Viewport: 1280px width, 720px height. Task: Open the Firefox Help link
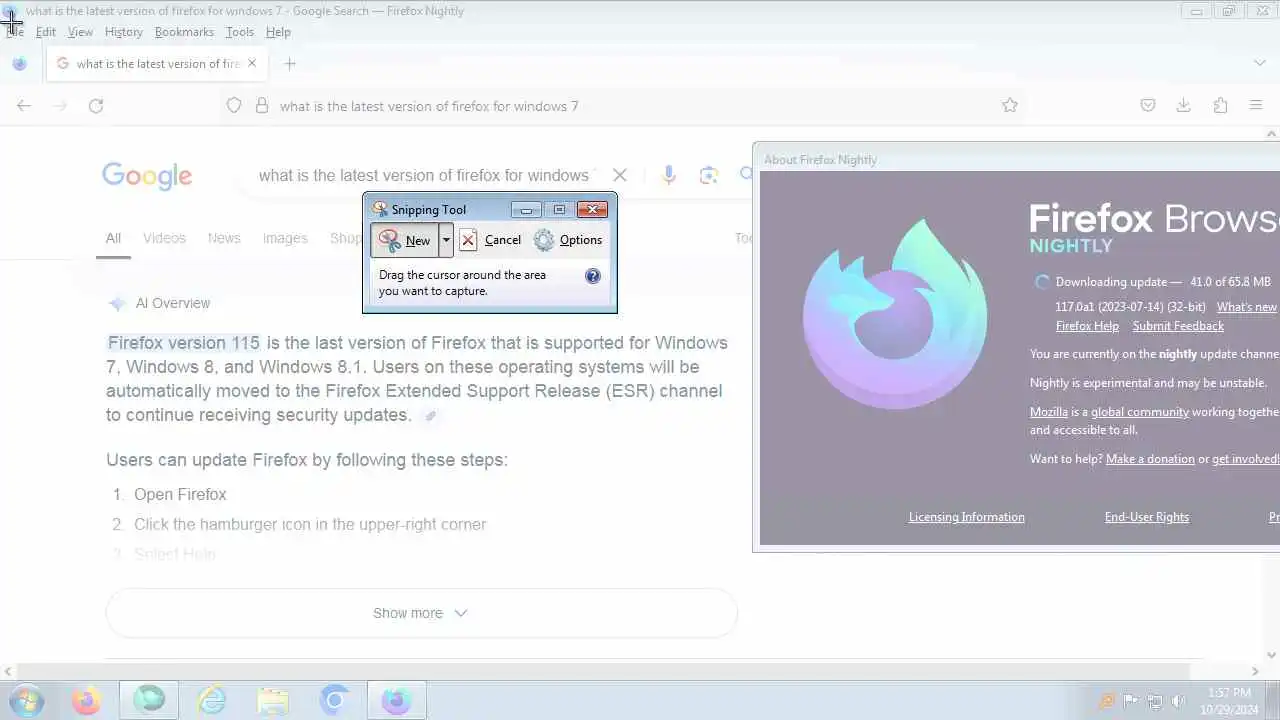(x=1087, y=326)
